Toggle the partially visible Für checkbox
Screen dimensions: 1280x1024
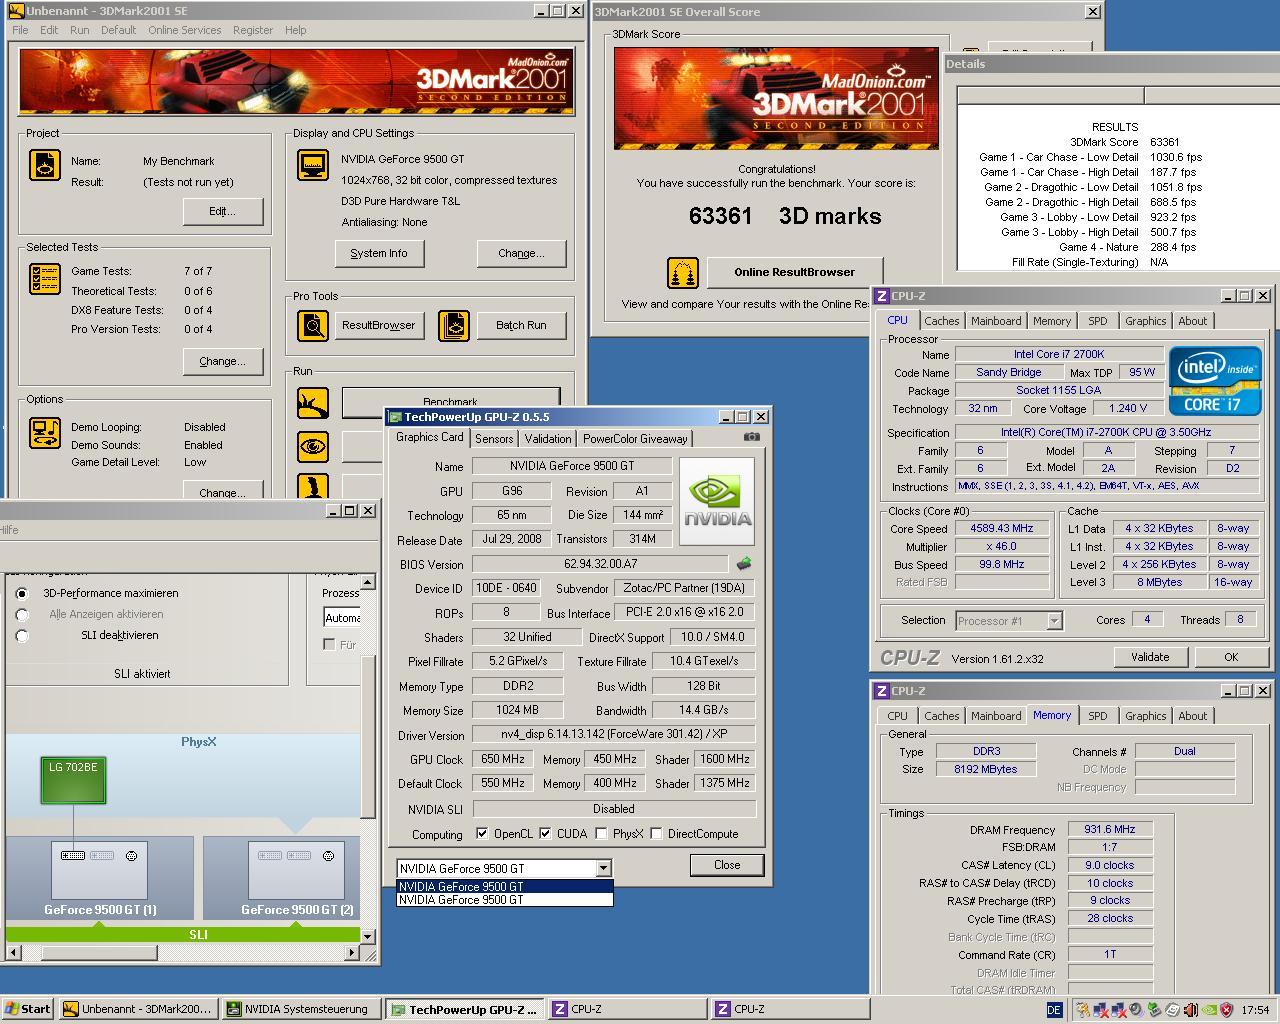(329, 644)
